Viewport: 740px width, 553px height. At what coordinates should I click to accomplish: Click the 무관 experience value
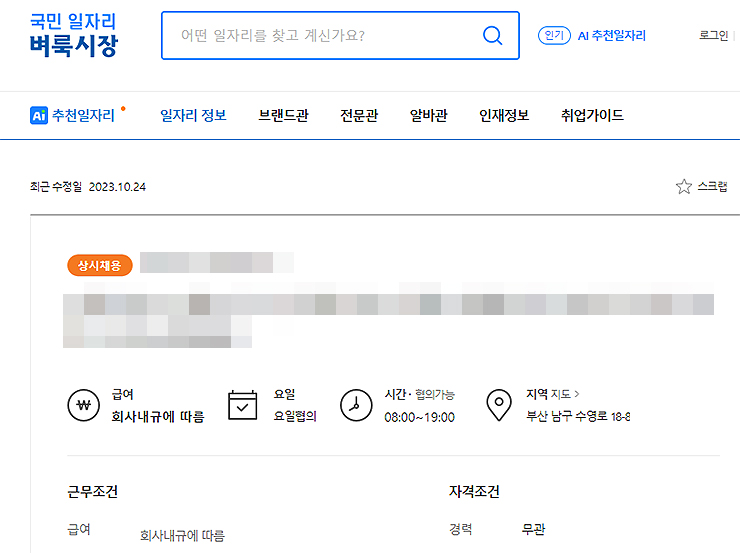click(x=533, y=529)
